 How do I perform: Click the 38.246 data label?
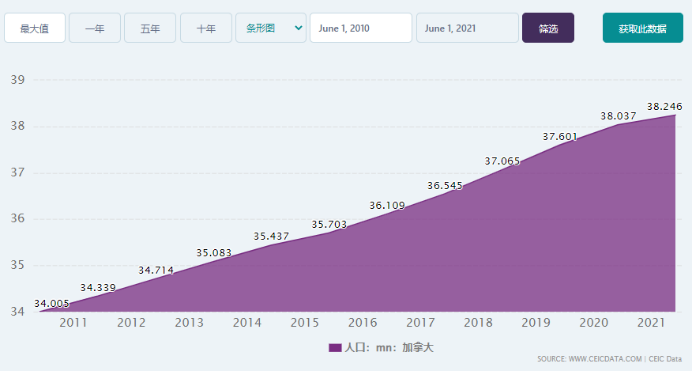click(x=664, y=107)
